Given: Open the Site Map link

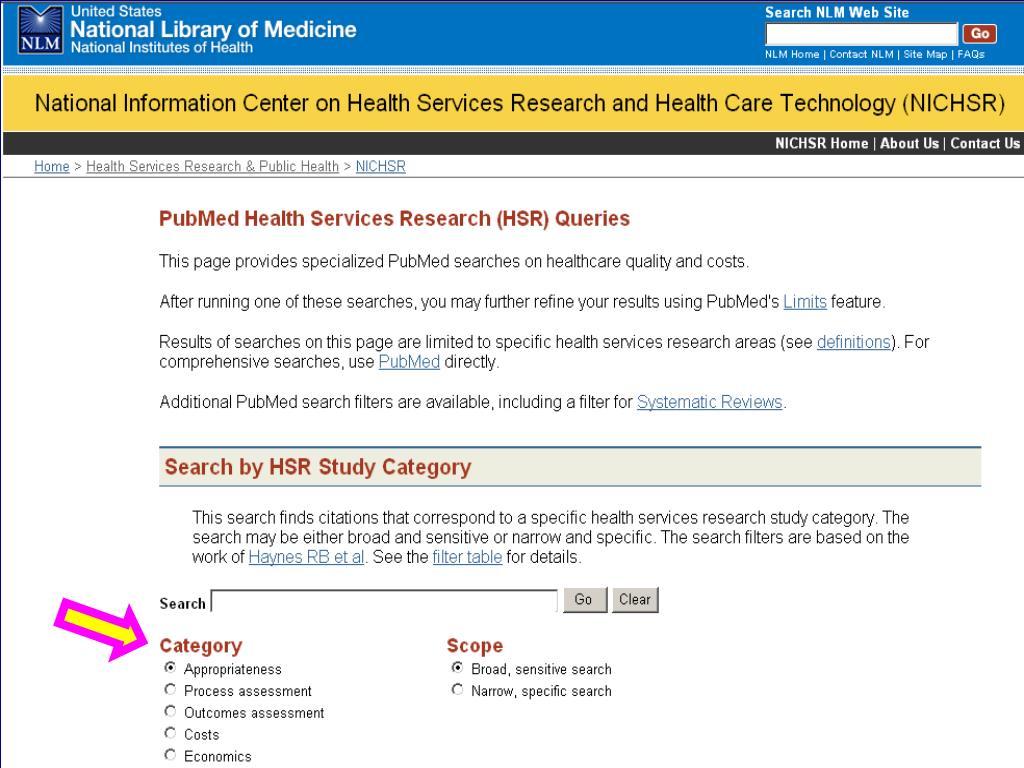Looking at the screenshot, I should click(x=925, y=54).
